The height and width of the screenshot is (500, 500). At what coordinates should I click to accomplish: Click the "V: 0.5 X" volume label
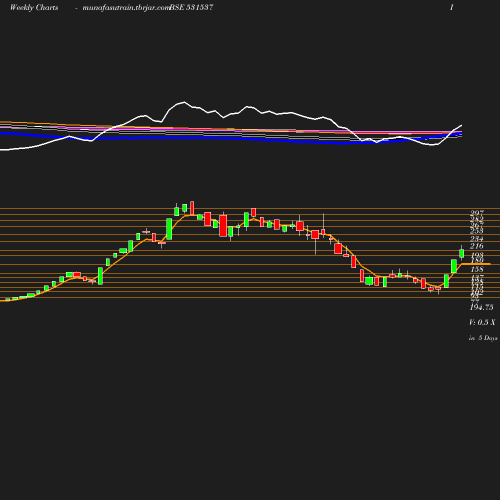pyautogui.click(x=482, y=322)
